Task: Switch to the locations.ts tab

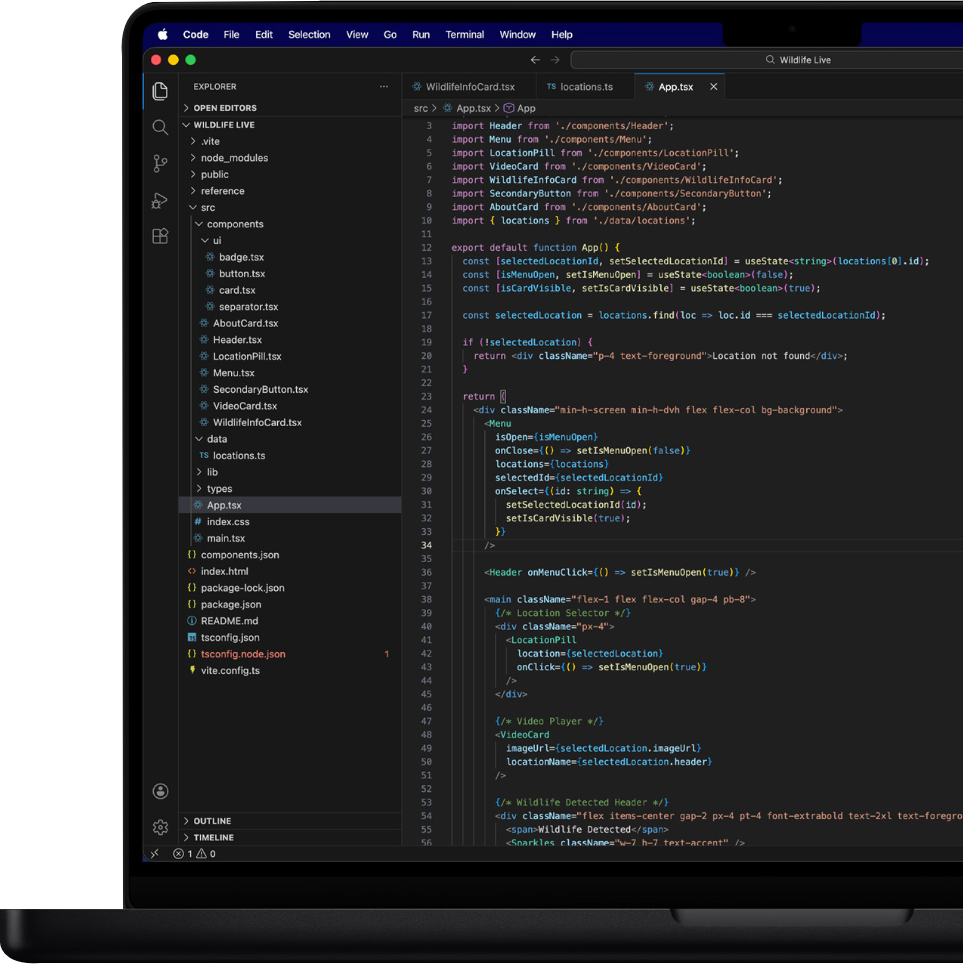Action: tap(584, 87)
